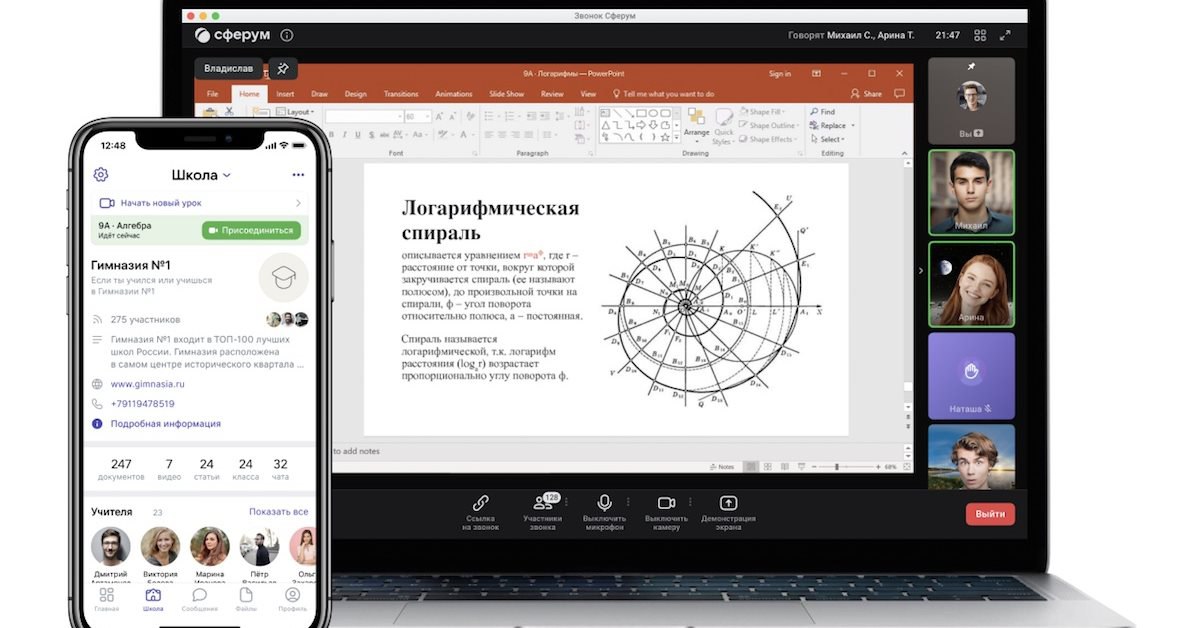This screenshot has width=1200, height=628.
Task: Copy the call link (Ссылка на звонок)
Action: coord(481,511)
